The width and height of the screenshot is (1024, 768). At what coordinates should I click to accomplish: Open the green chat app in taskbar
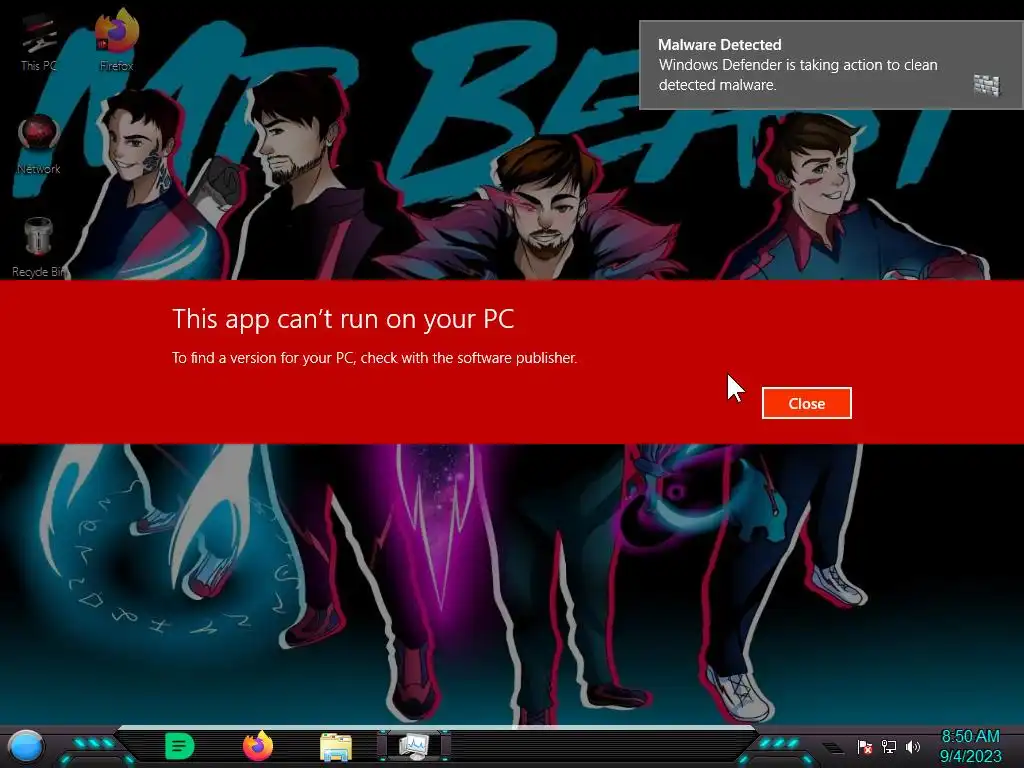coord(180,746)
